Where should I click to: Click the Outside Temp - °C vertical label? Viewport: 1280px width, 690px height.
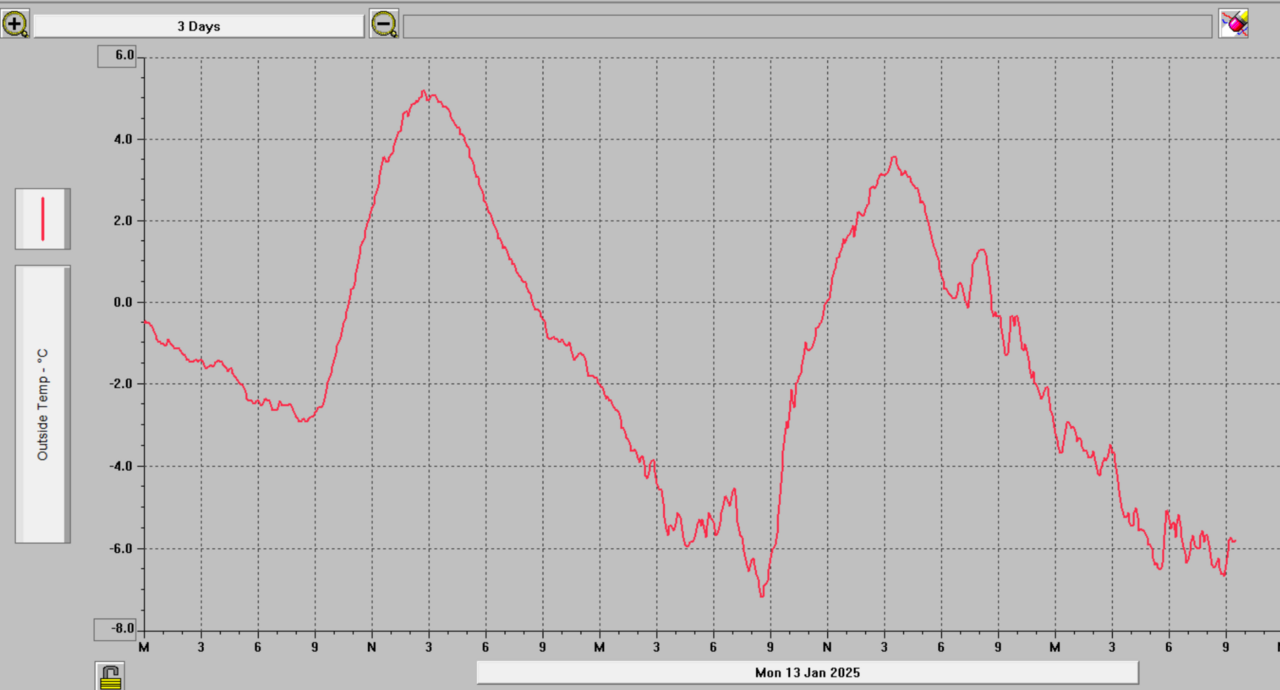(x=43, y=404)
